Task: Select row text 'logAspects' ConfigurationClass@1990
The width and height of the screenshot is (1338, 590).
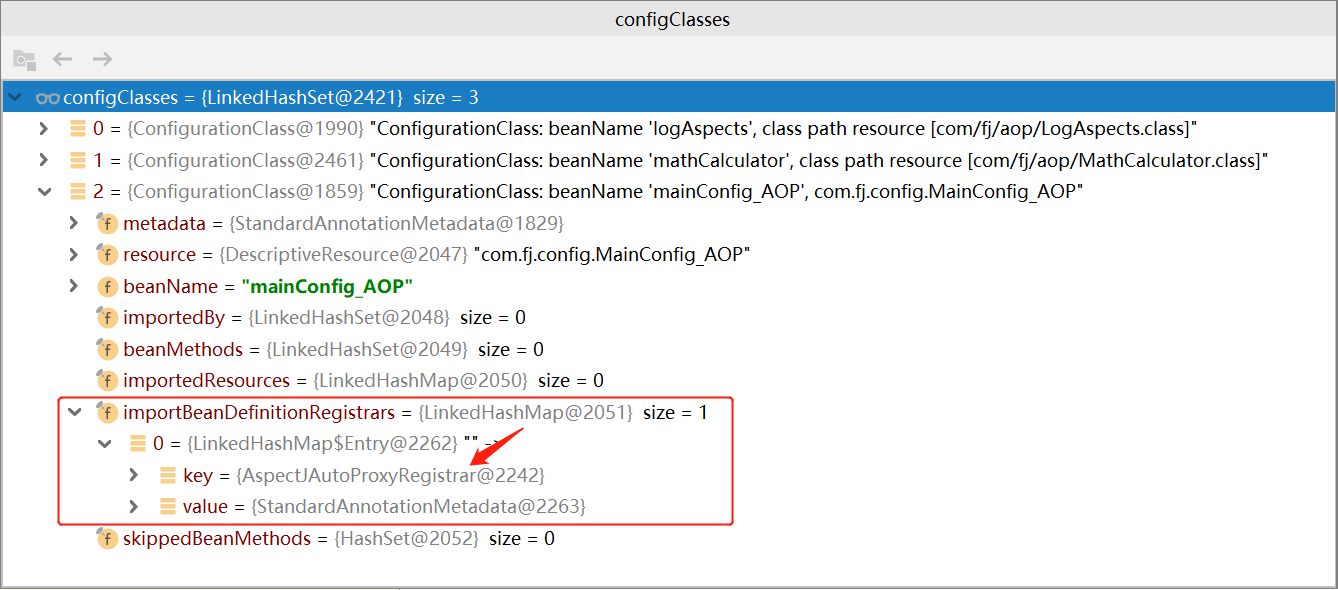Action: (645, 128)
